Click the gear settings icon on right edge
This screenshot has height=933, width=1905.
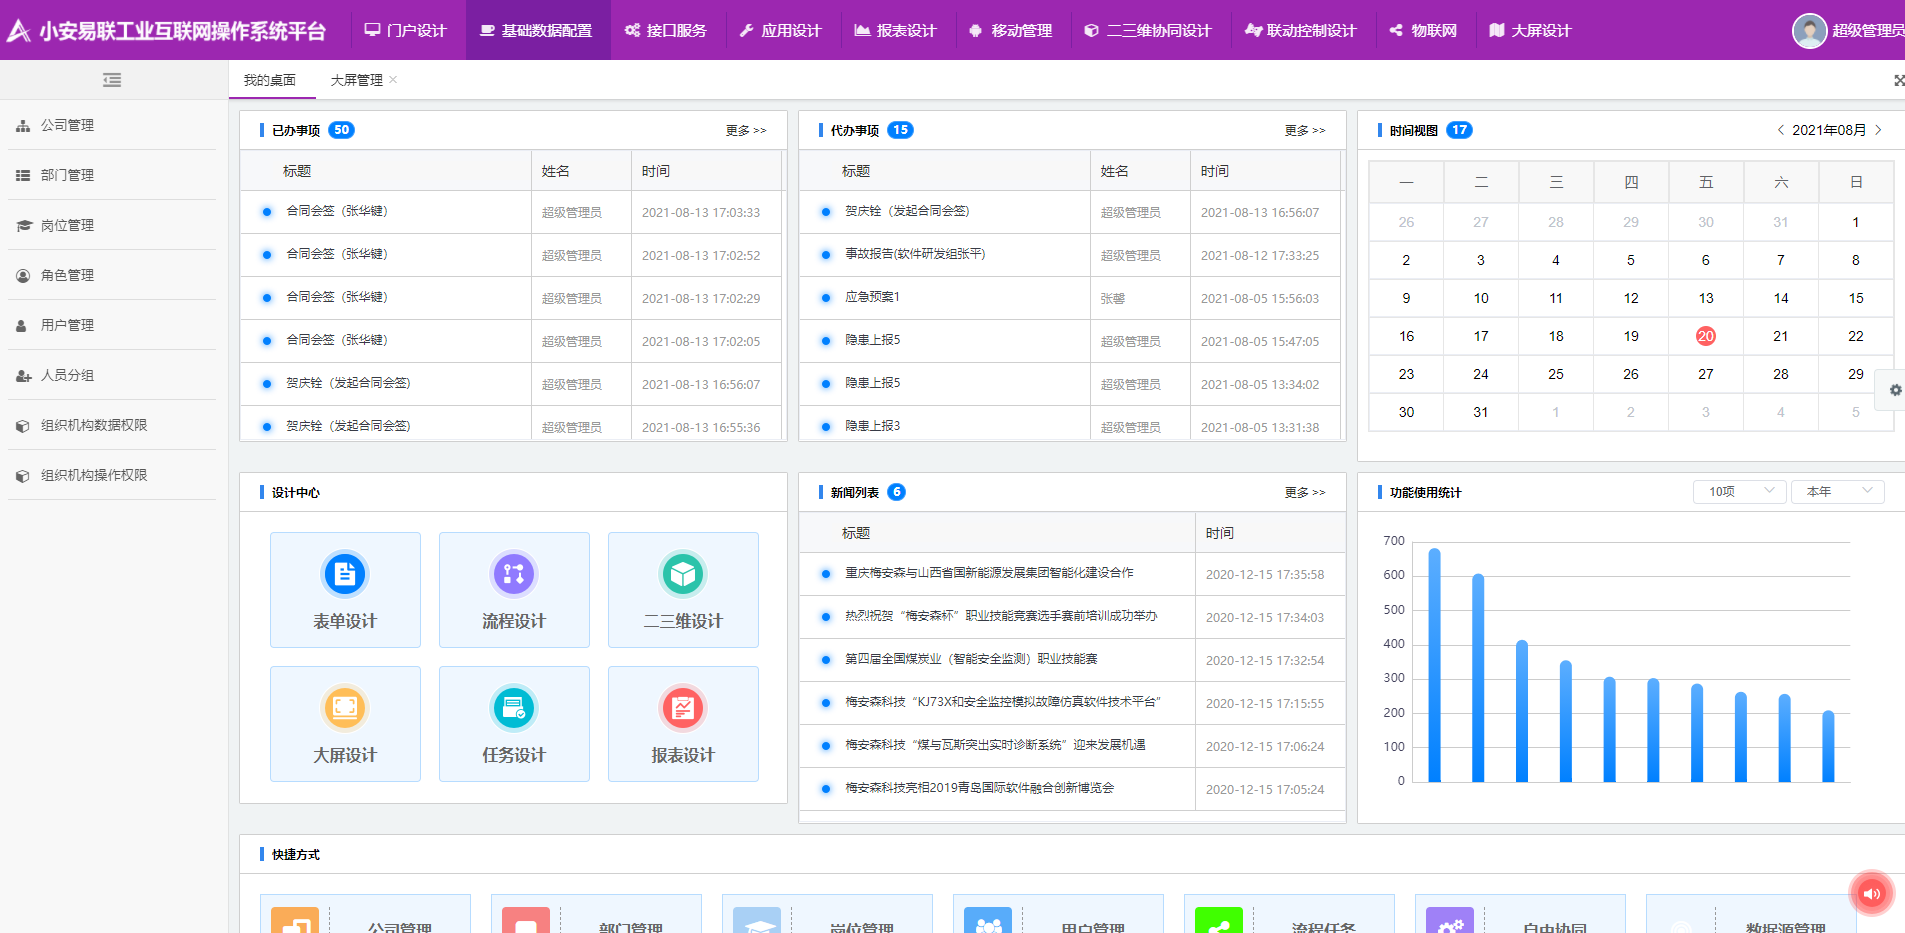click(1894, 390)
